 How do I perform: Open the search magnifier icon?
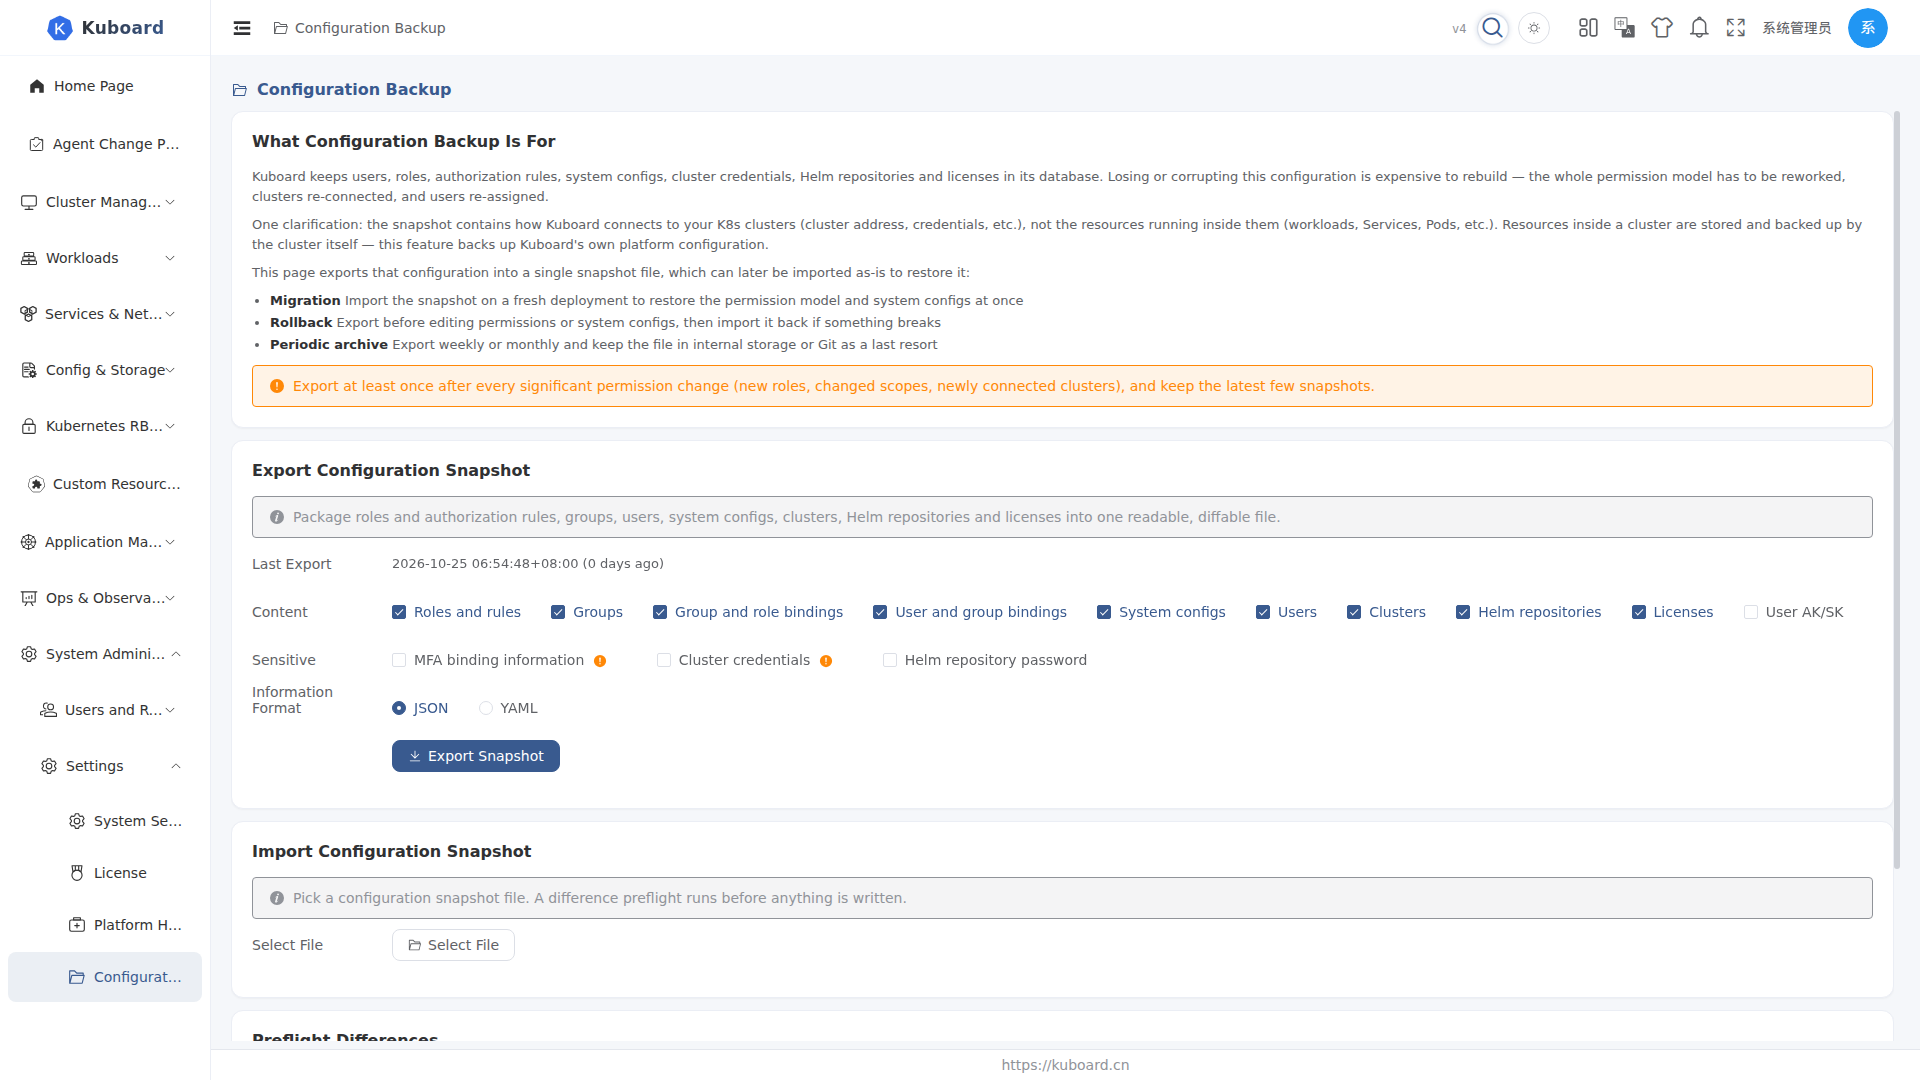pos(1493,28)
